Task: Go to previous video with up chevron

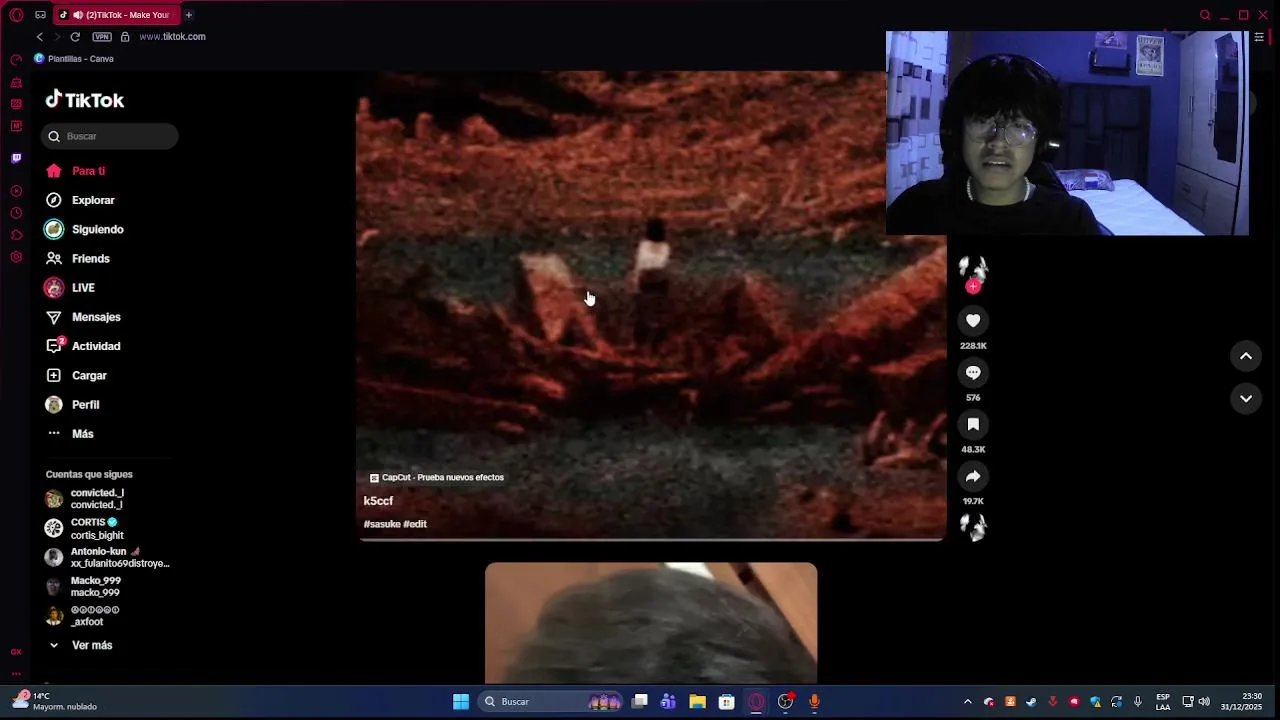Action: click(x=1246, y=356)
